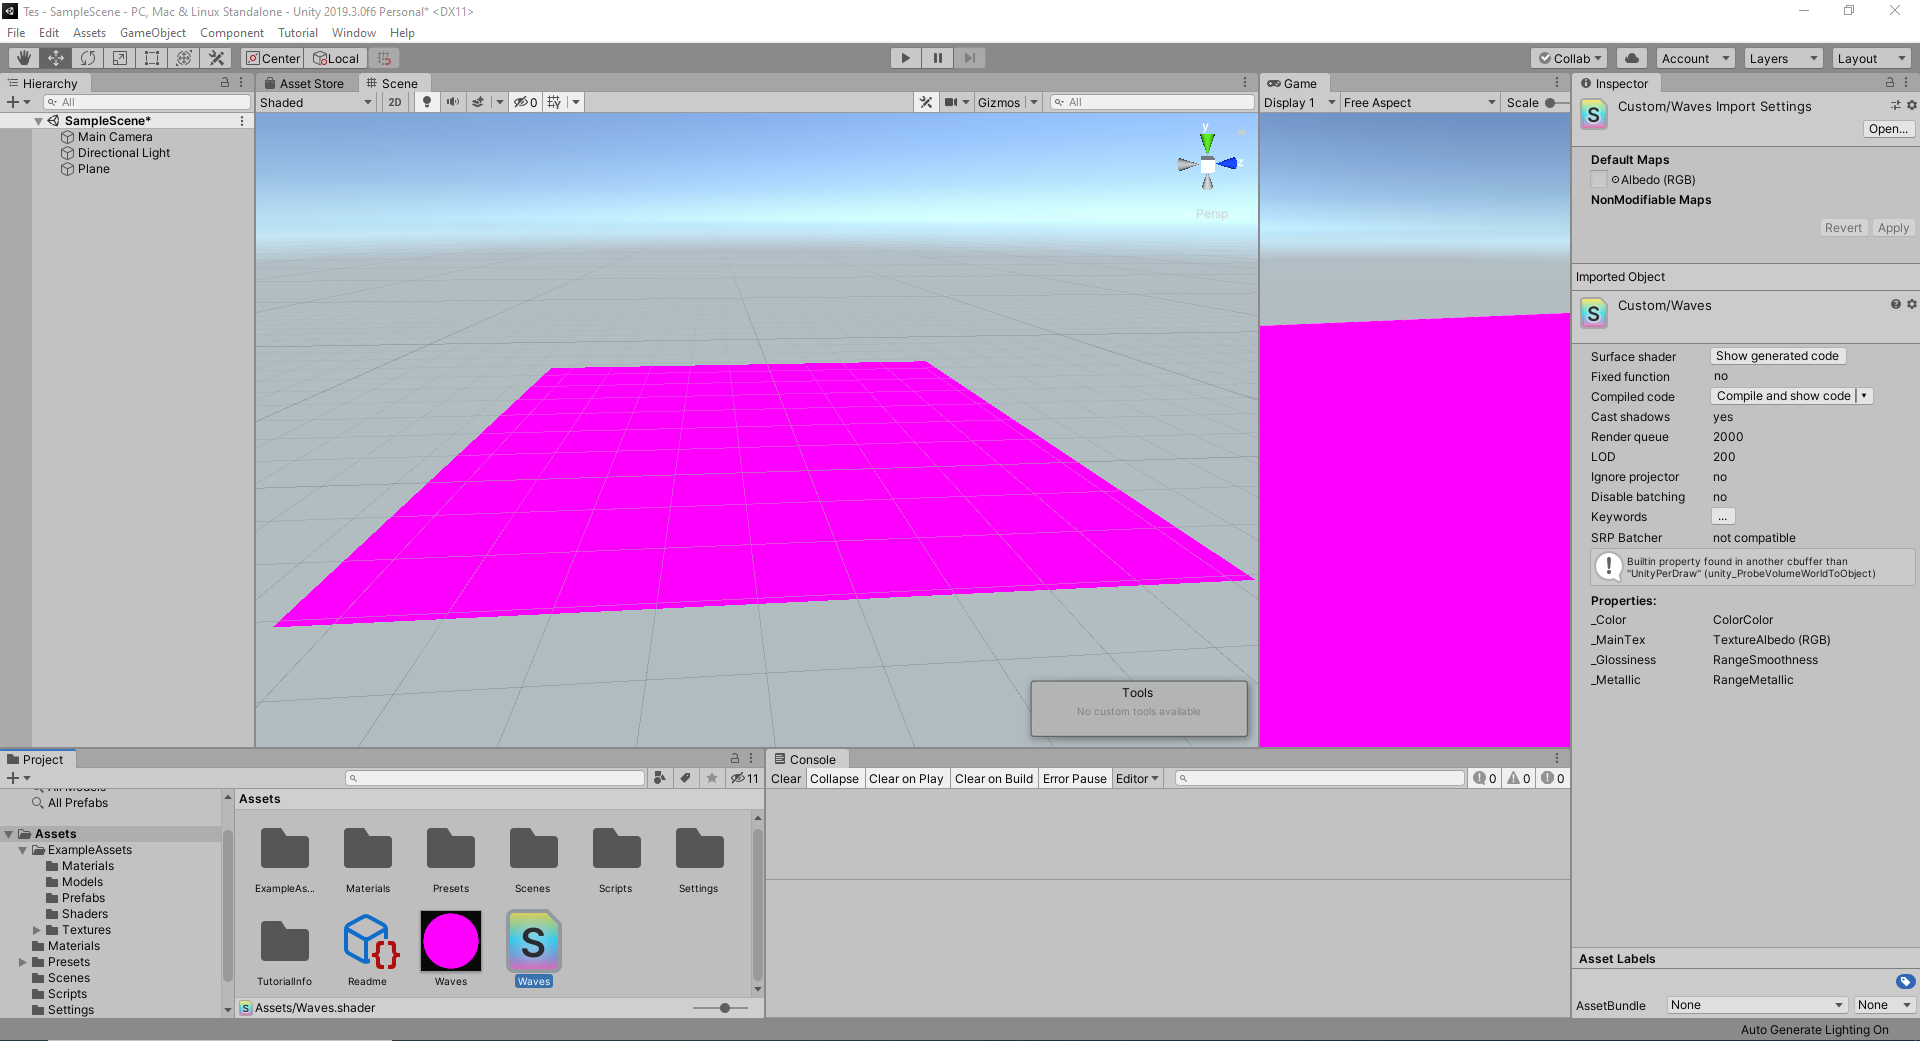Select the Hand tool in the toolbar
The image size is (1920, 1041).
pyautogui.click(x=23, y=58)
